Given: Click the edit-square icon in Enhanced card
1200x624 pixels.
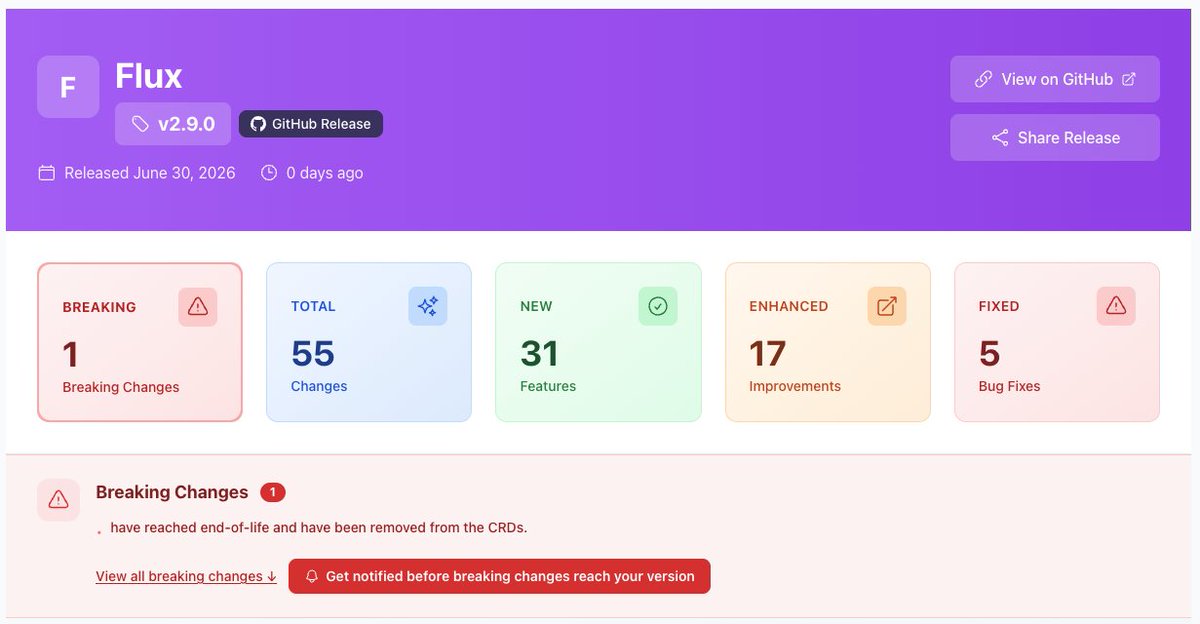Looking at the screenshot, I should (x=887, y=306).
